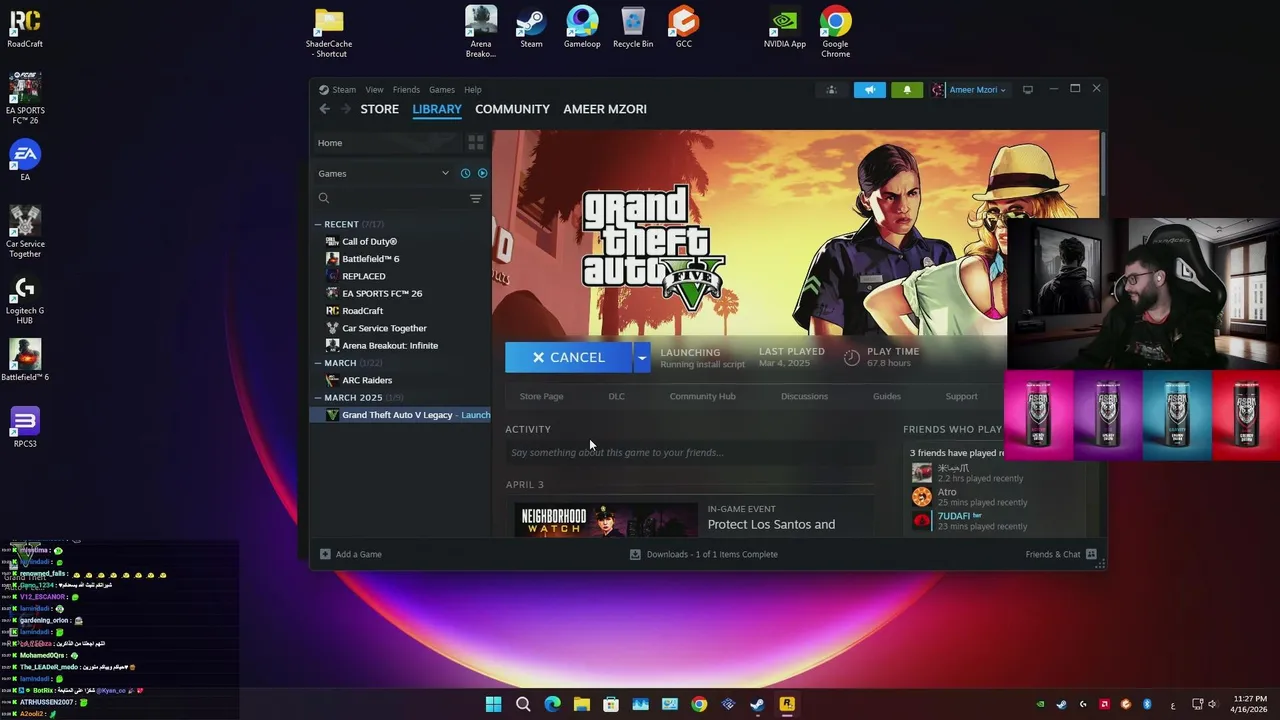Open Community Hub link
The image size is (1280, 720).
coord(702,396)
